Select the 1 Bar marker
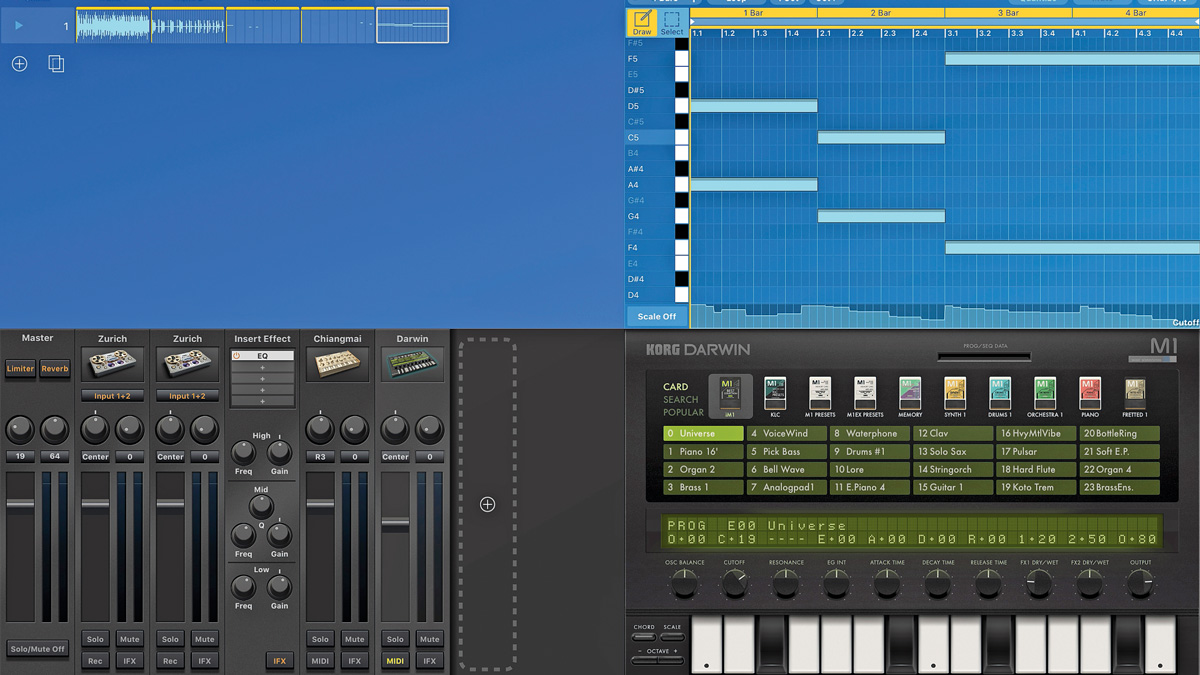 coord(754,13)
